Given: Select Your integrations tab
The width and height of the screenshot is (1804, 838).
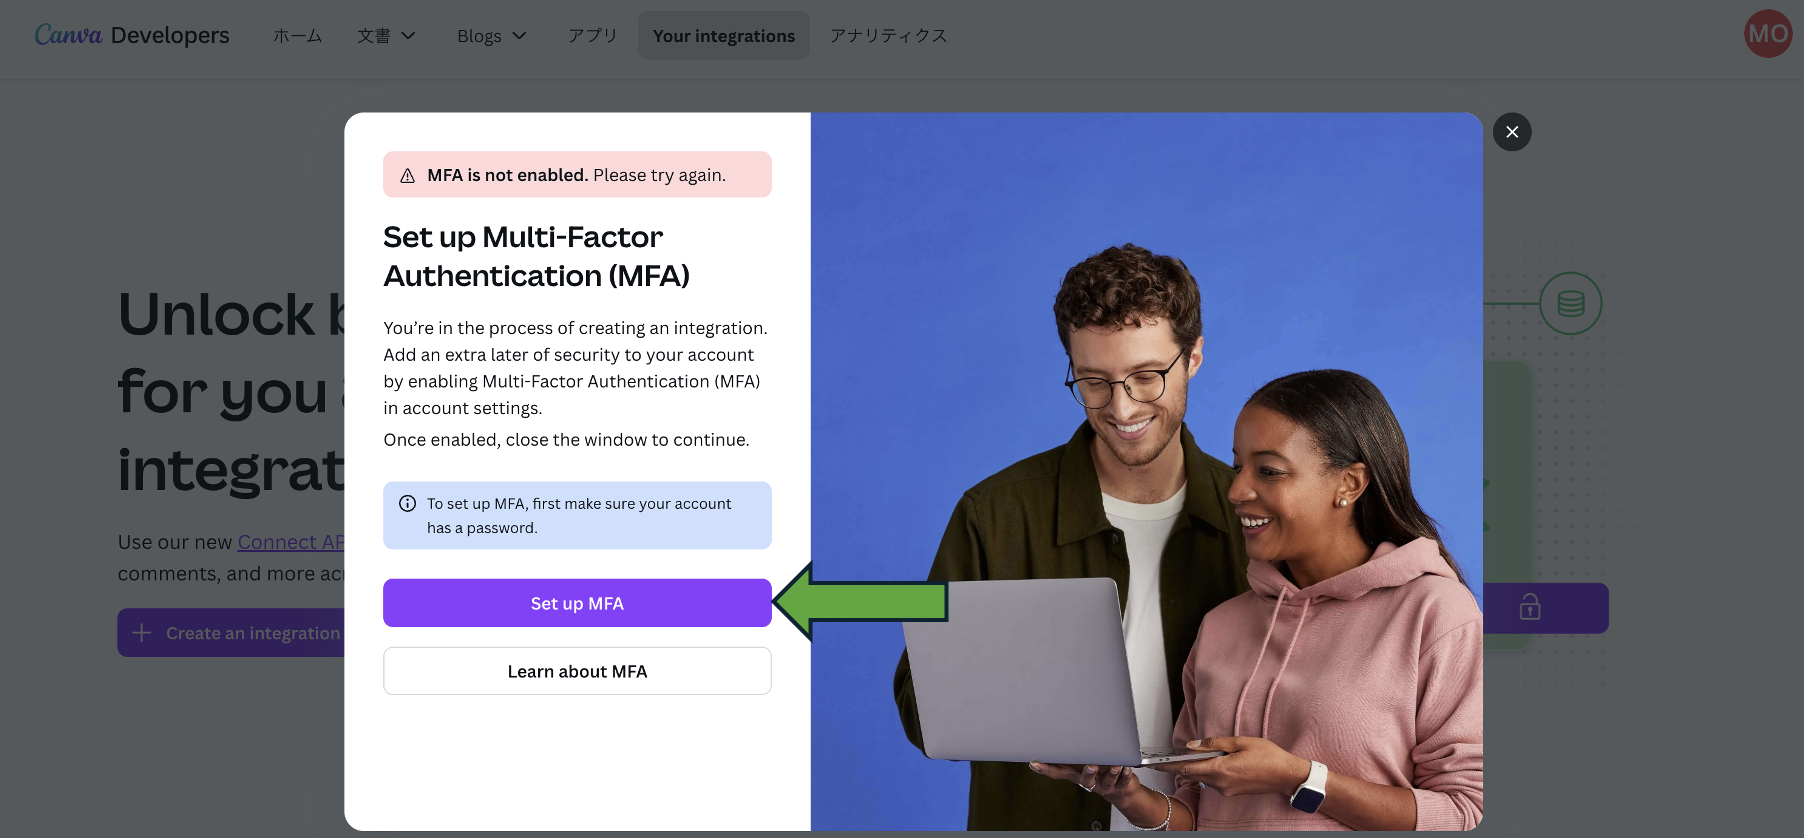Looking at the screenshot, I should pyautogui.click(x=724, y=36).
